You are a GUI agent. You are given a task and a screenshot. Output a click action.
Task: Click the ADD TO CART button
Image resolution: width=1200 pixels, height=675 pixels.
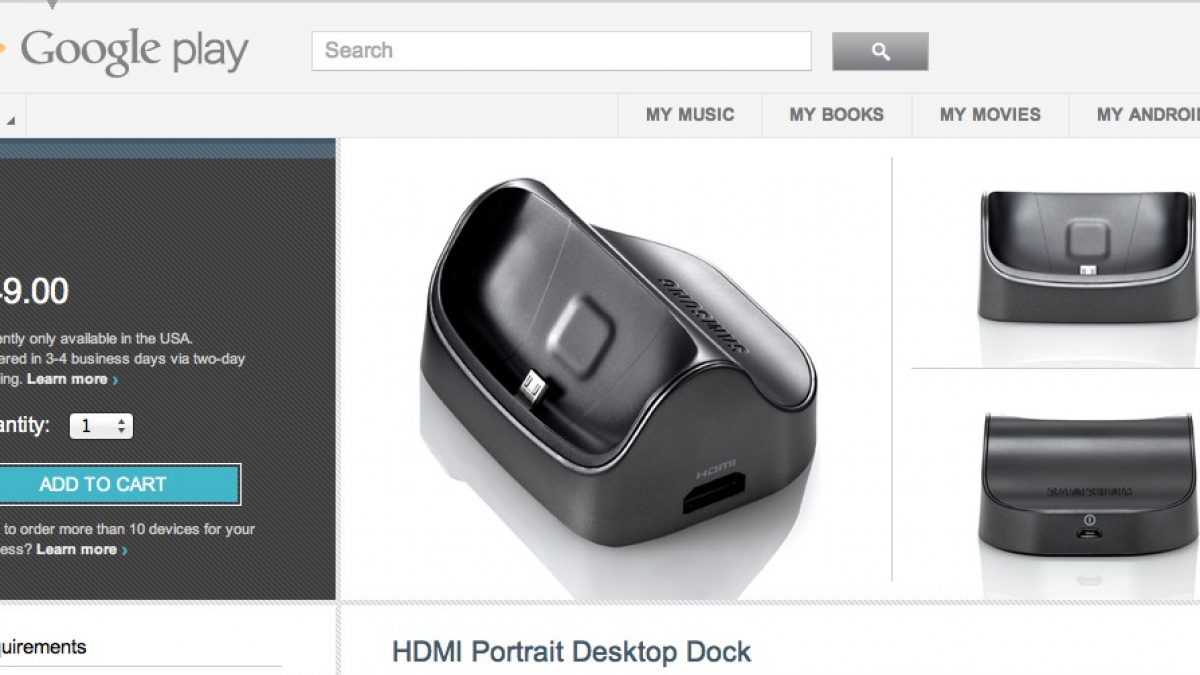103,484
